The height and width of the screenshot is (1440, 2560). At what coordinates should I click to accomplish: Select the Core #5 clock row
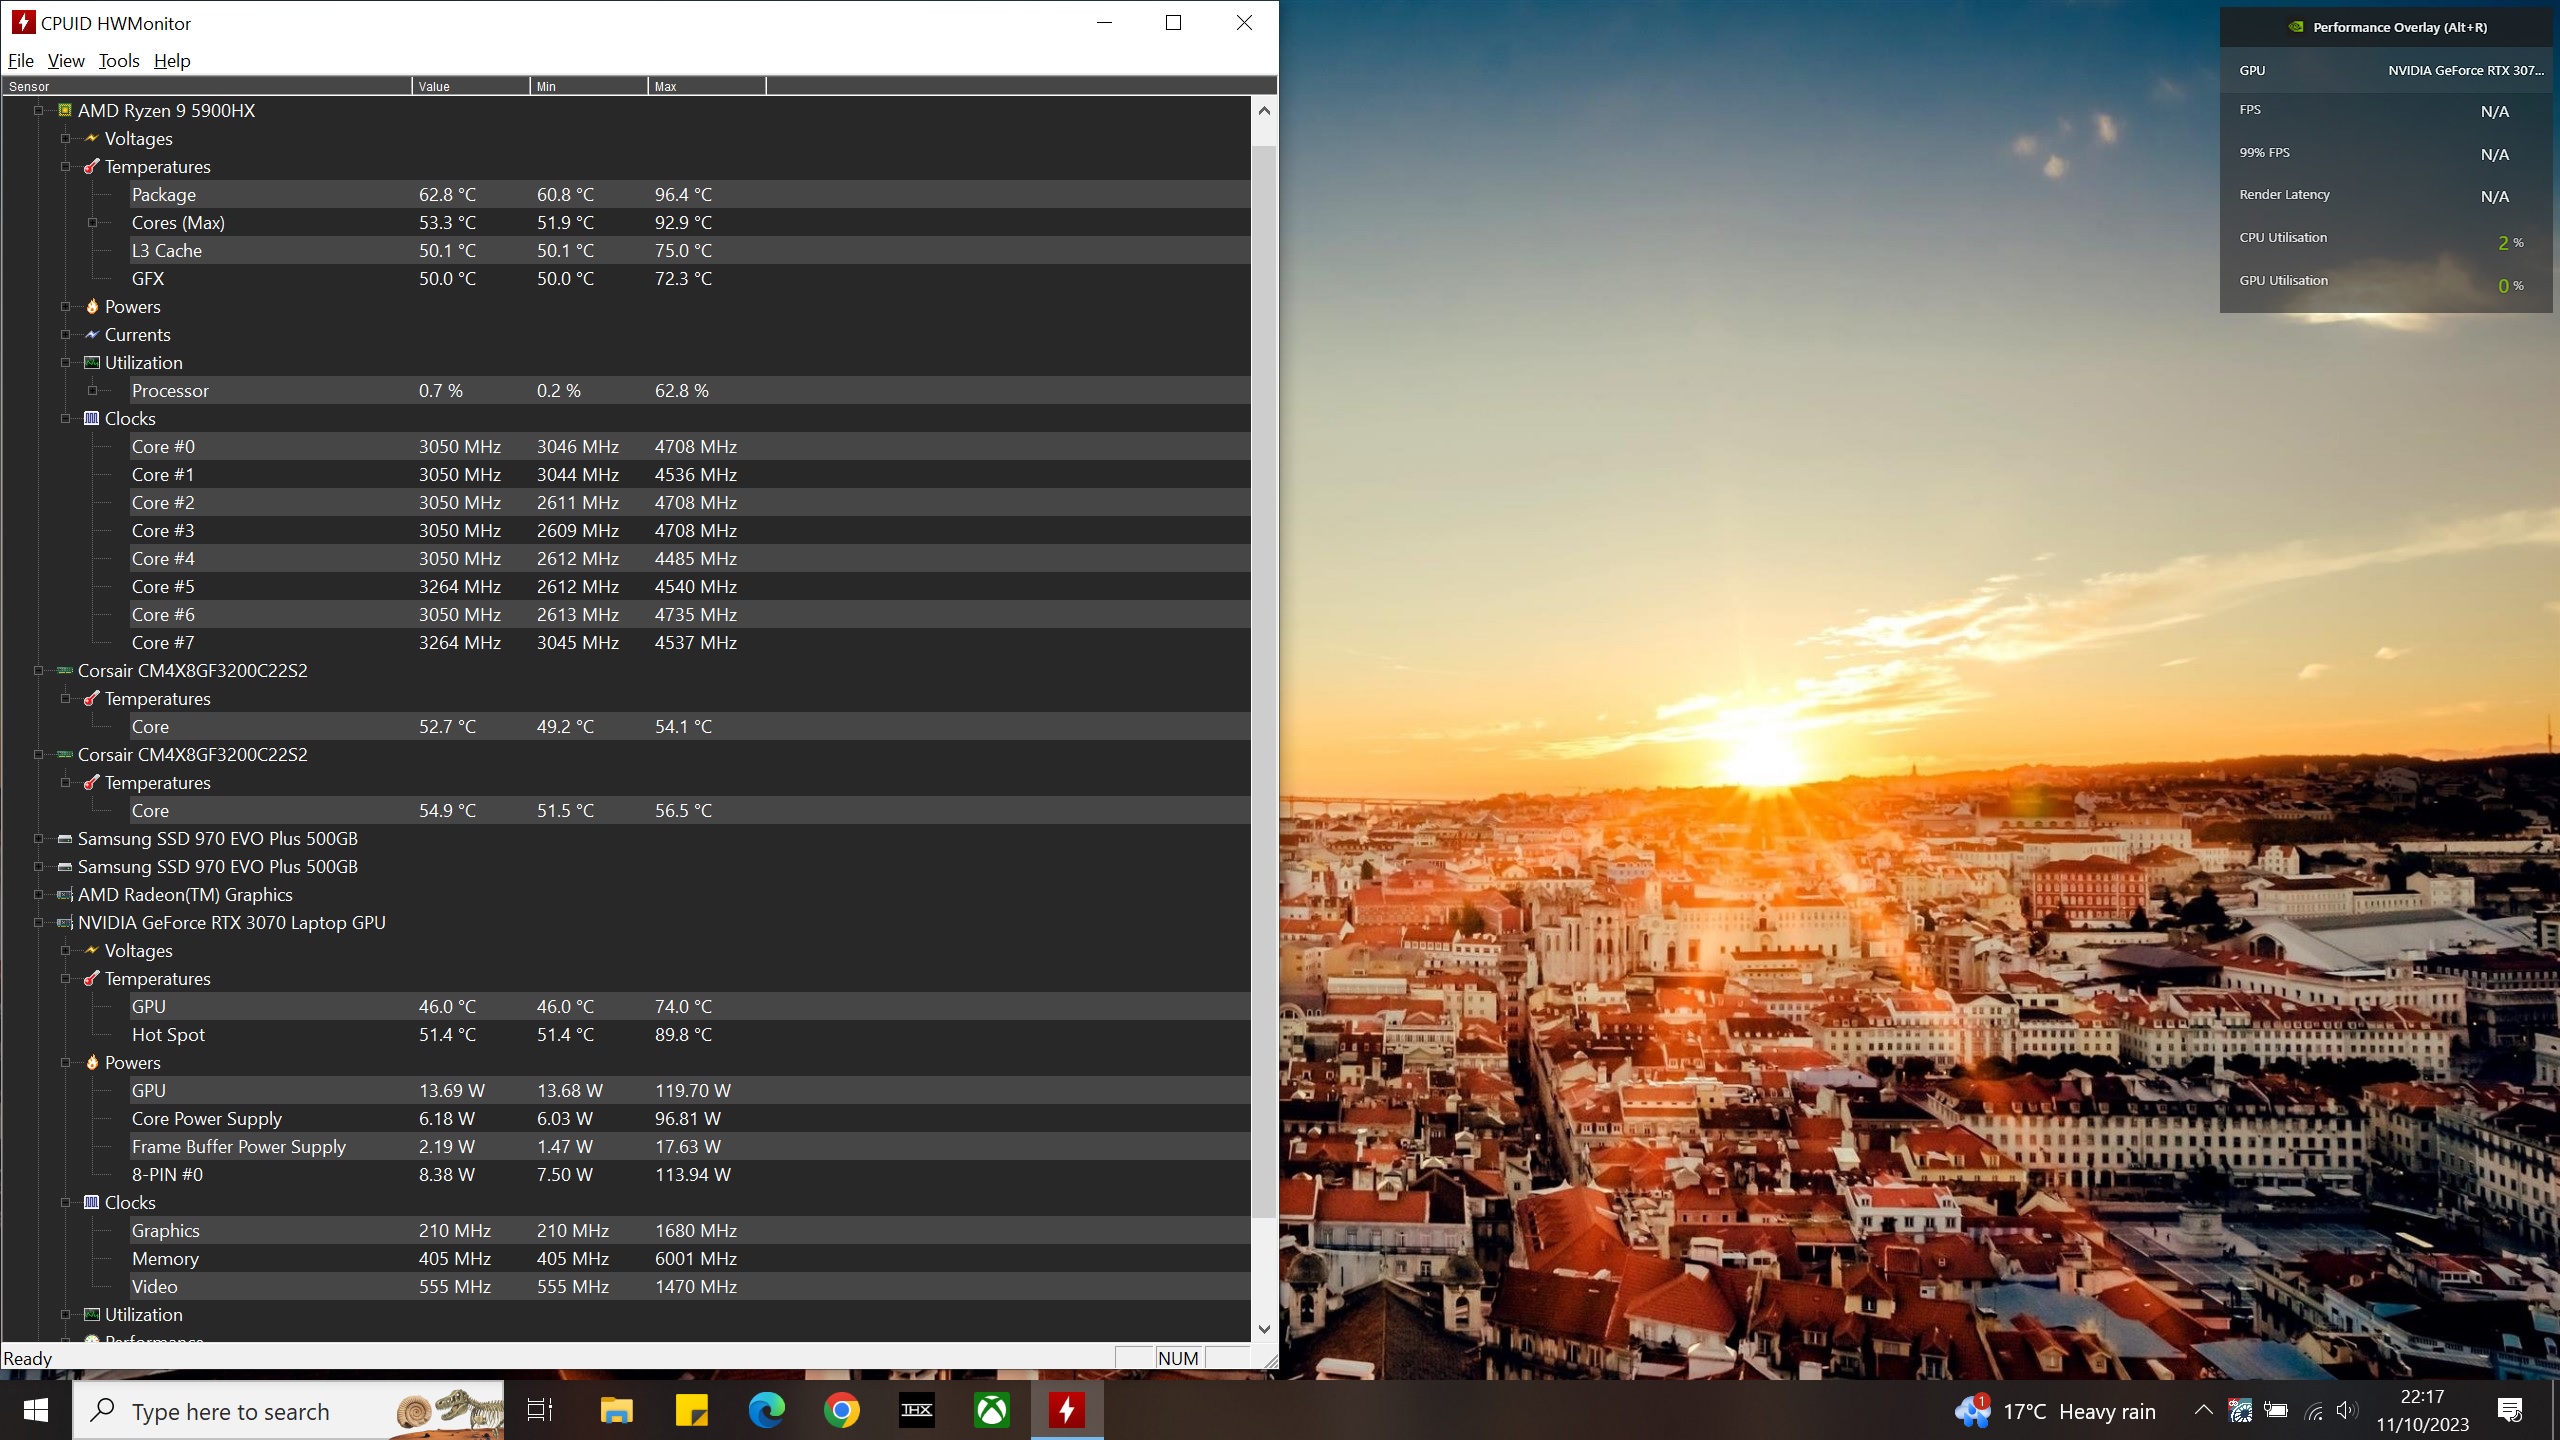690,587
